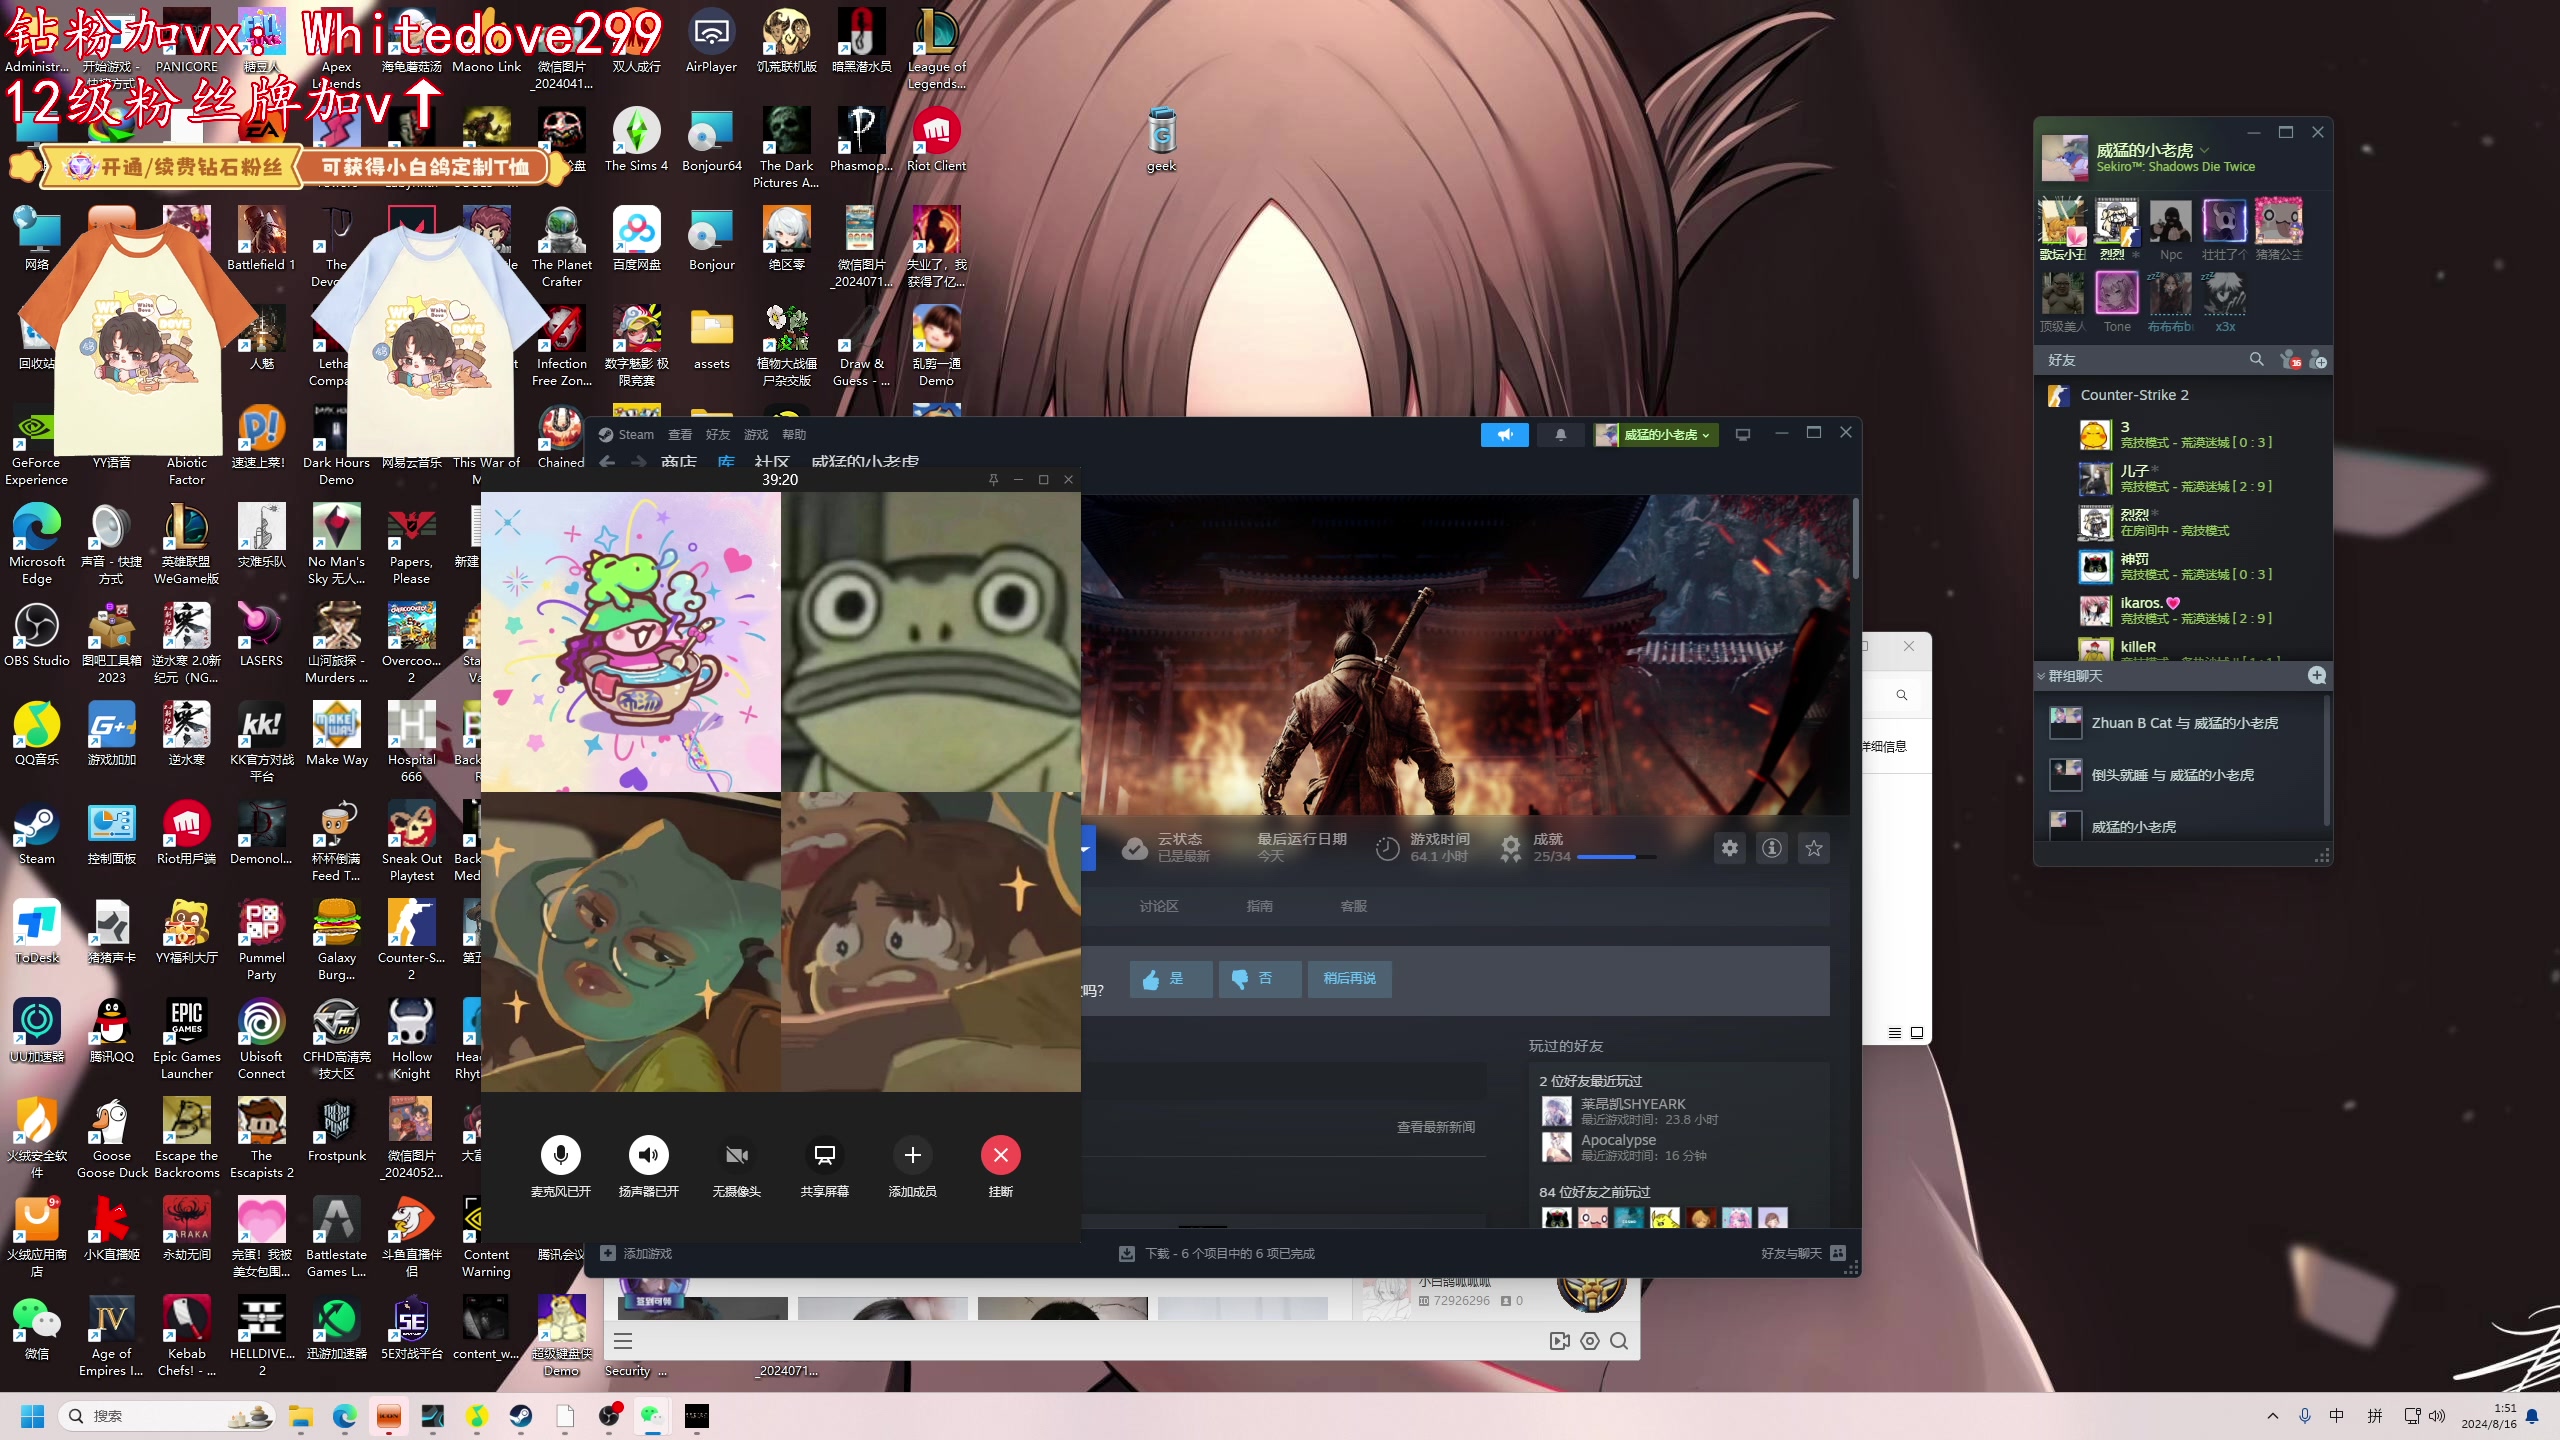Open File Explorer from taskbar
2560x1440 pixels.
point(301,1416)
